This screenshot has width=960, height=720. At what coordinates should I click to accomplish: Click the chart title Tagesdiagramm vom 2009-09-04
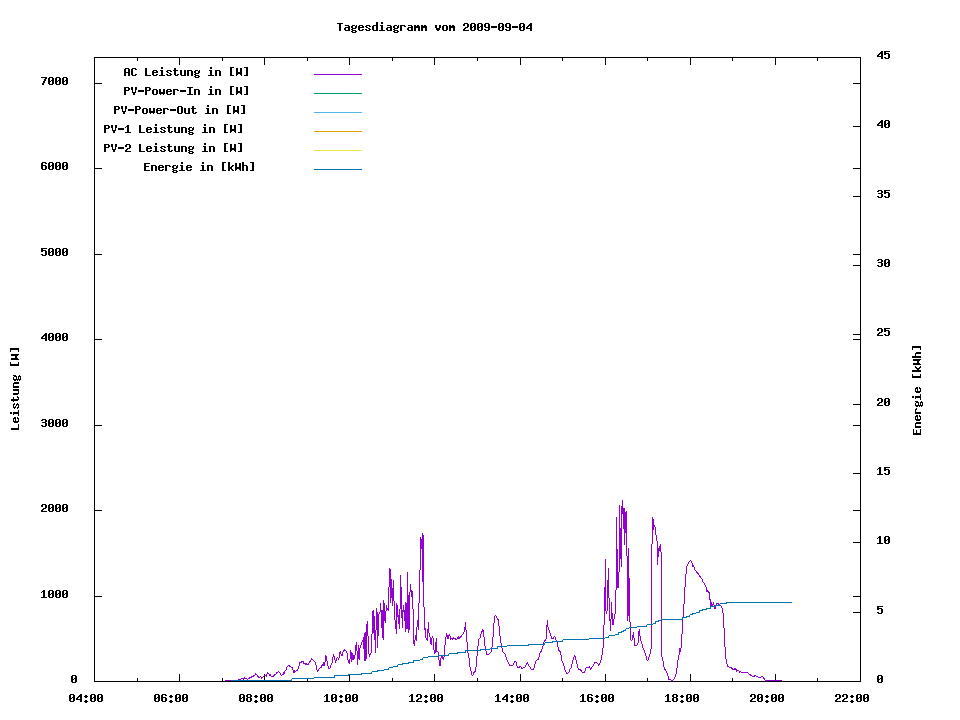tap(434, 27)
